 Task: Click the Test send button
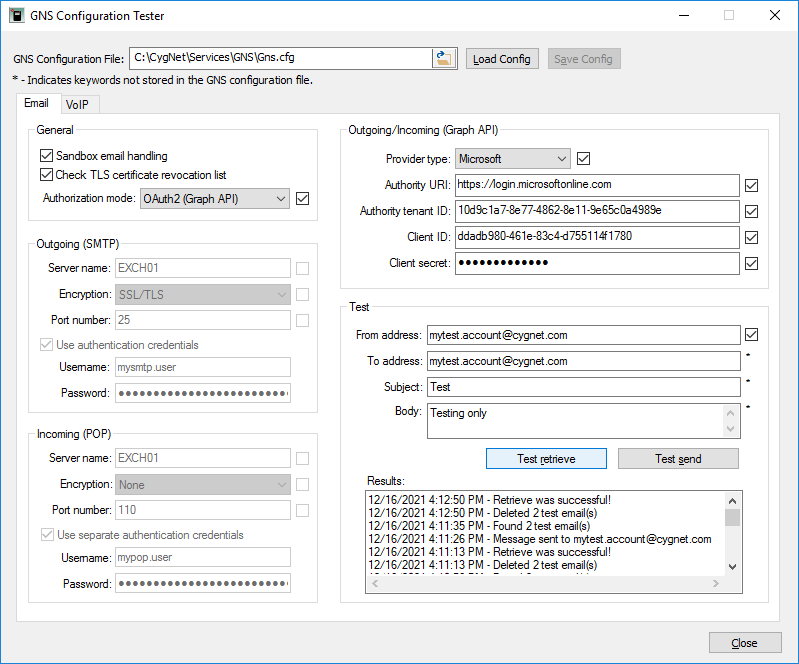(678, 459)
